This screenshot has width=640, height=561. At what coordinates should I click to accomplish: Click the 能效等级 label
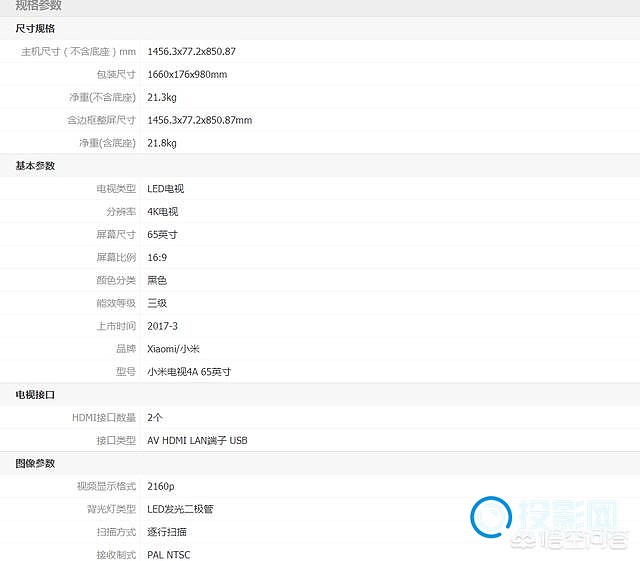click(x=116, y=303)
